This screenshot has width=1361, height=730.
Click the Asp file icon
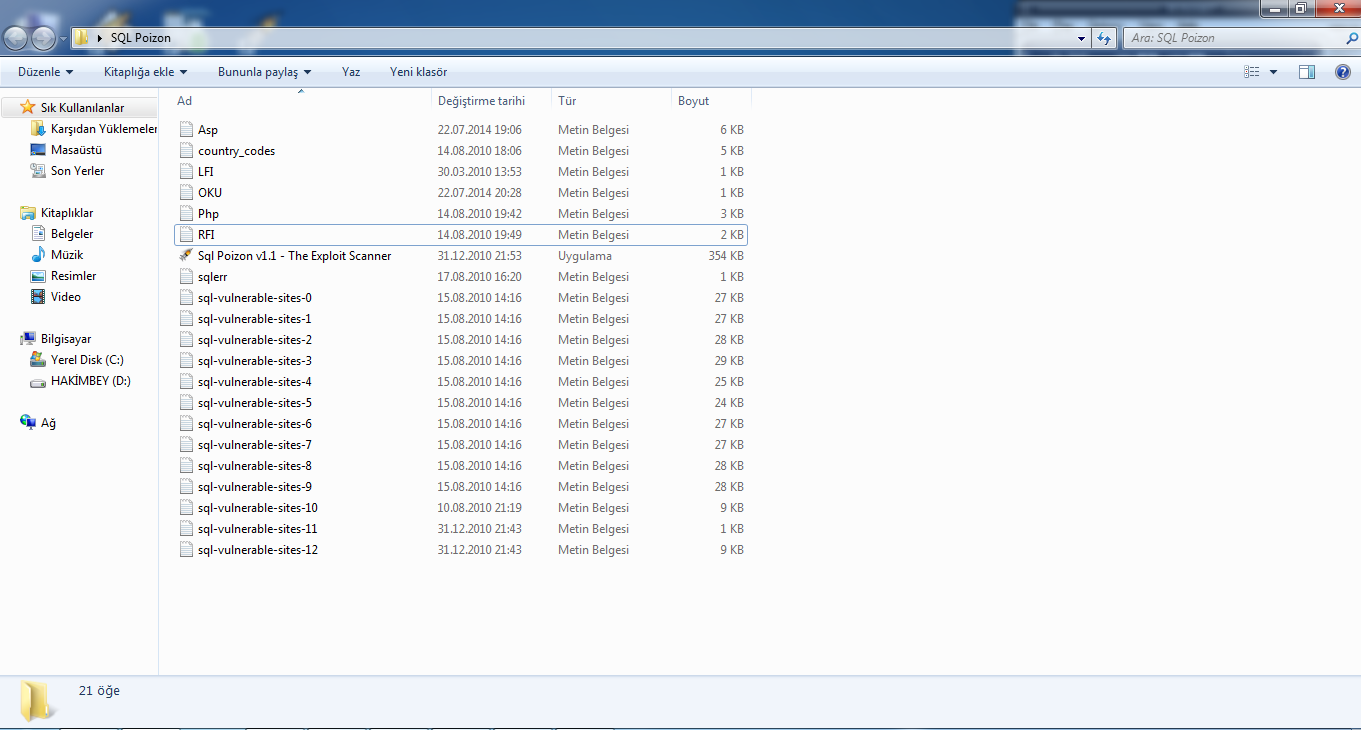186,130
